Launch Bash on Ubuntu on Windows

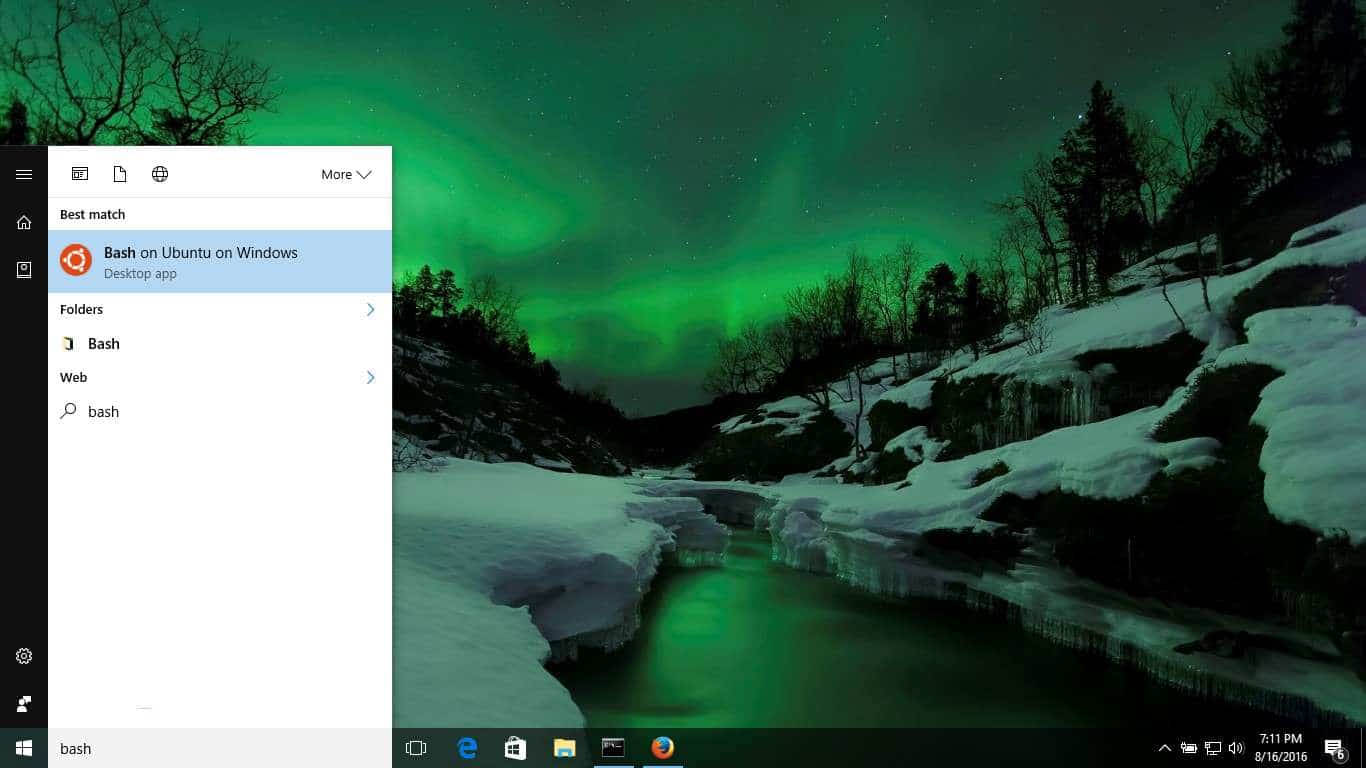click(220, 262)
